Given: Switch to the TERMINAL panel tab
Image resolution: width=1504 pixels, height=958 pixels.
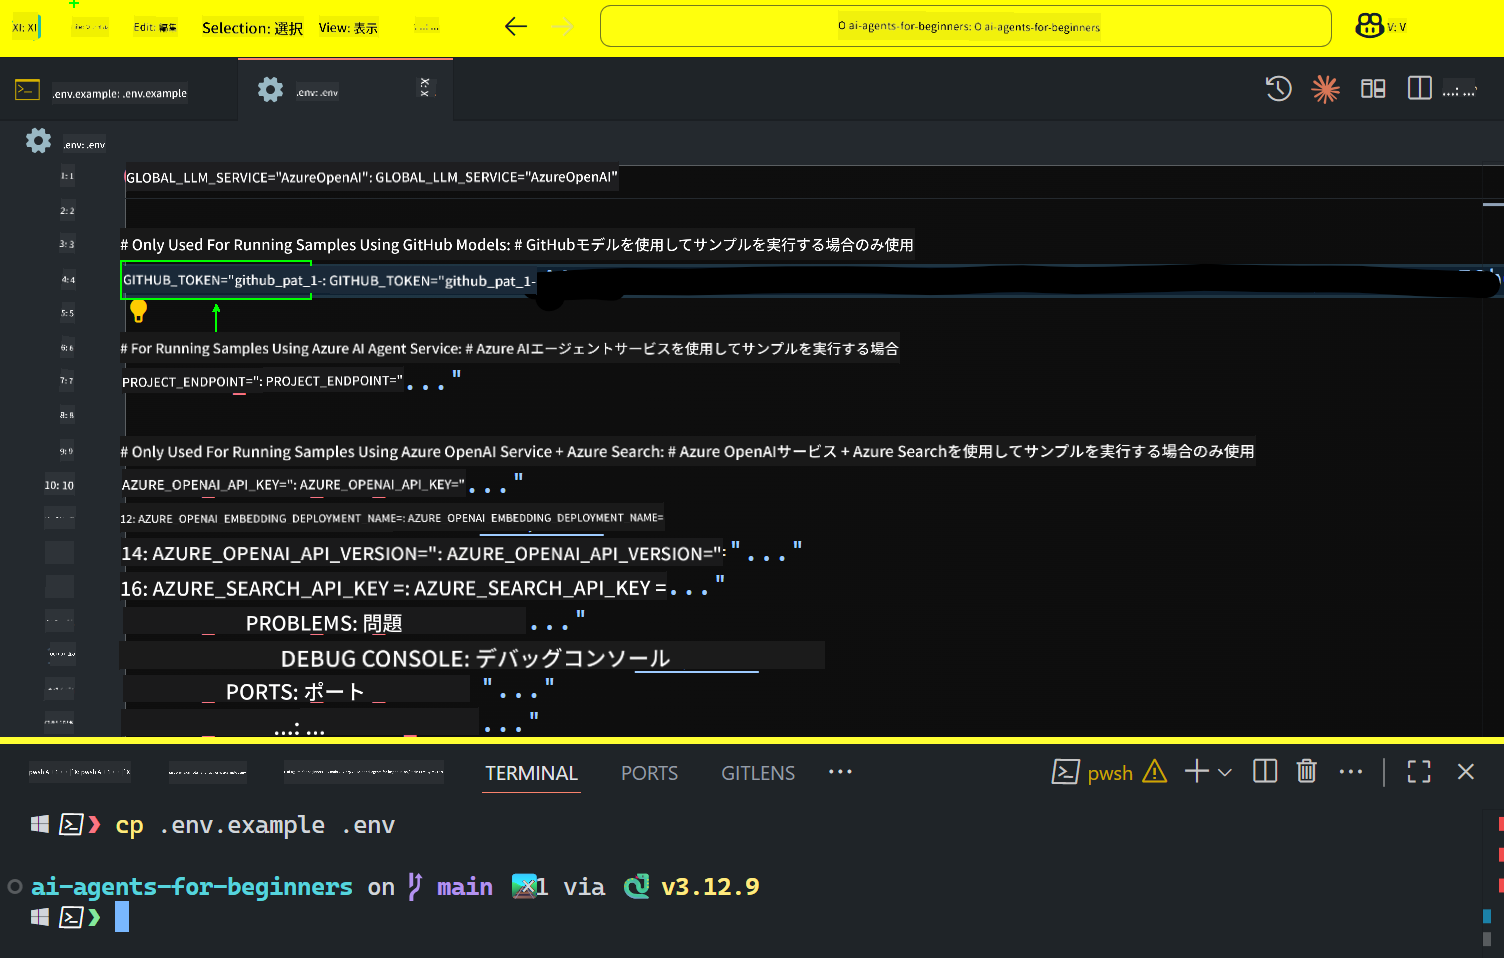Looking at the screenshot, I should pyautogui.click(x=531, y=773).
